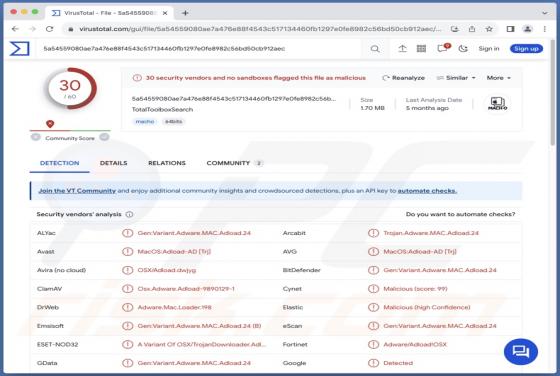The height and width of the screenshot is (376, 560).
Task: Click the ESET-NOD32 detection result text
Action: pos(202,345)
